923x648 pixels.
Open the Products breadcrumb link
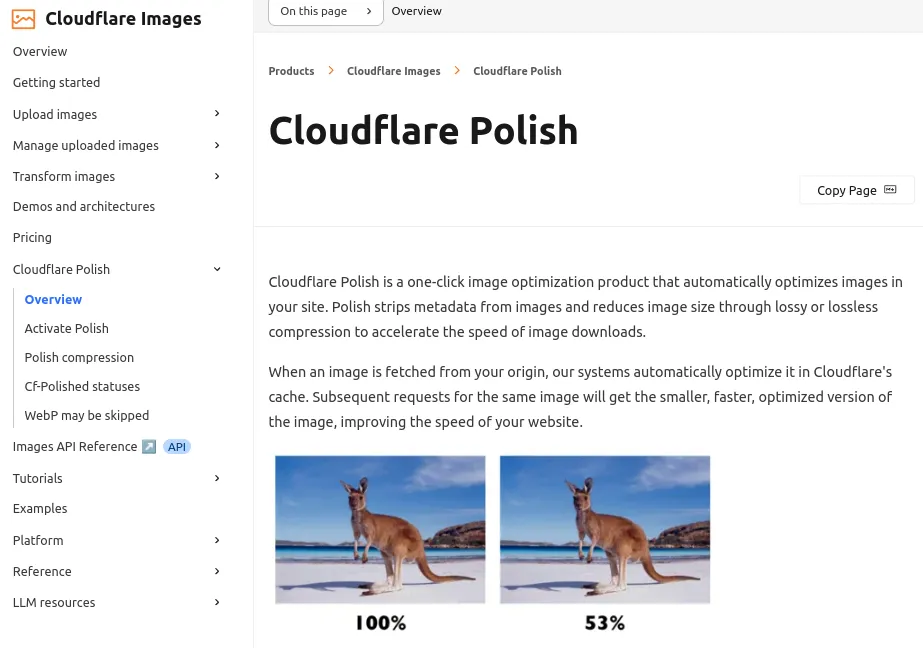291,71
